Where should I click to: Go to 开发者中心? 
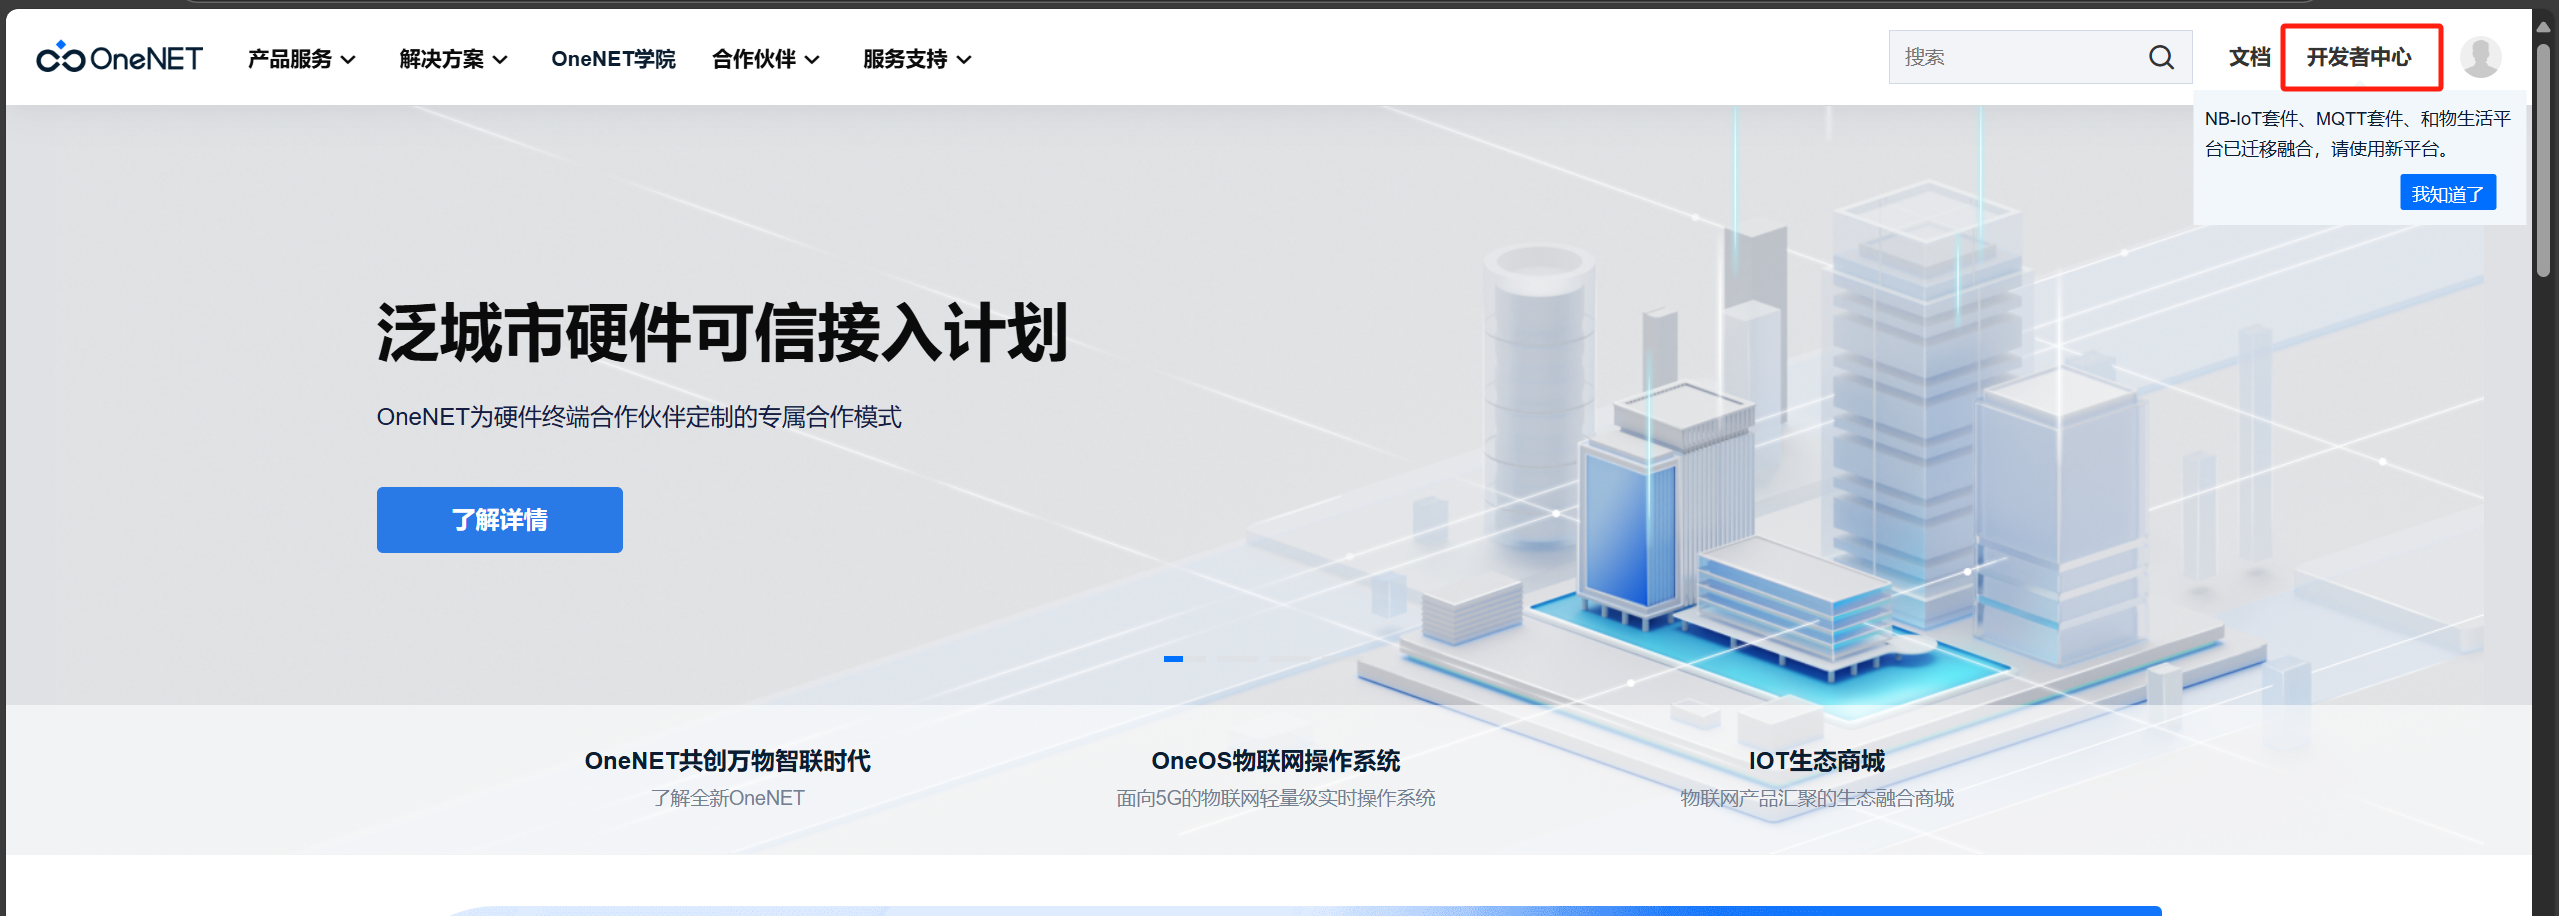[2359, 57]
